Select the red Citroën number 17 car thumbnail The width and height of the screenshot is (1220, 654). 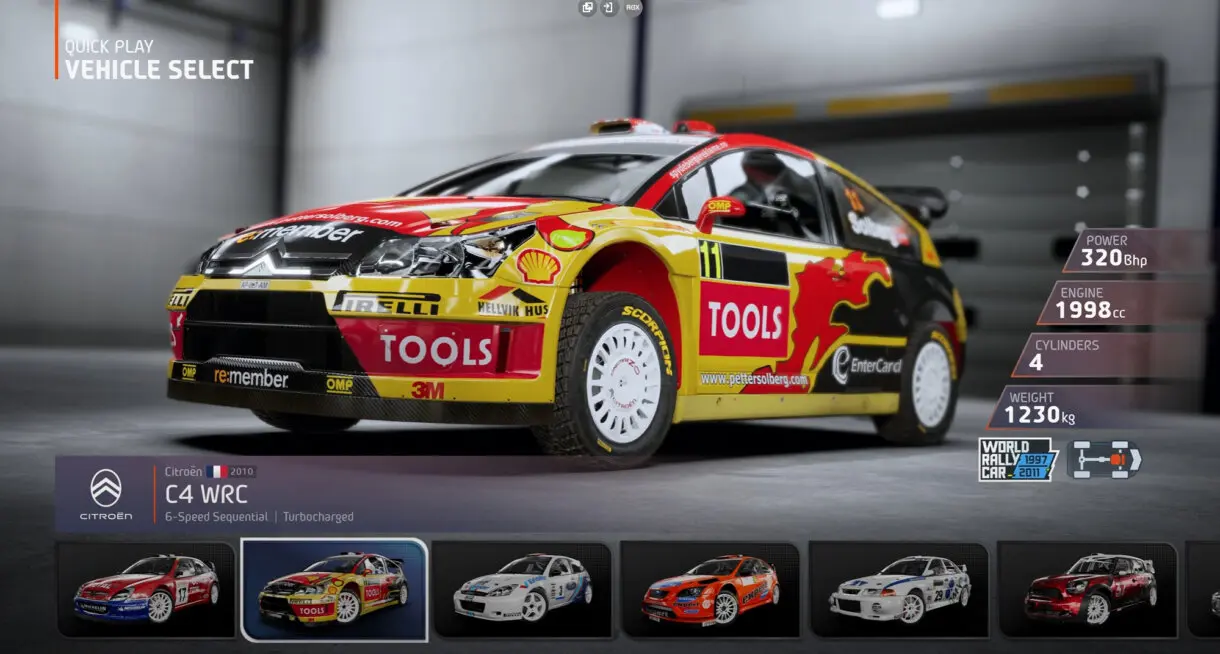146,589
